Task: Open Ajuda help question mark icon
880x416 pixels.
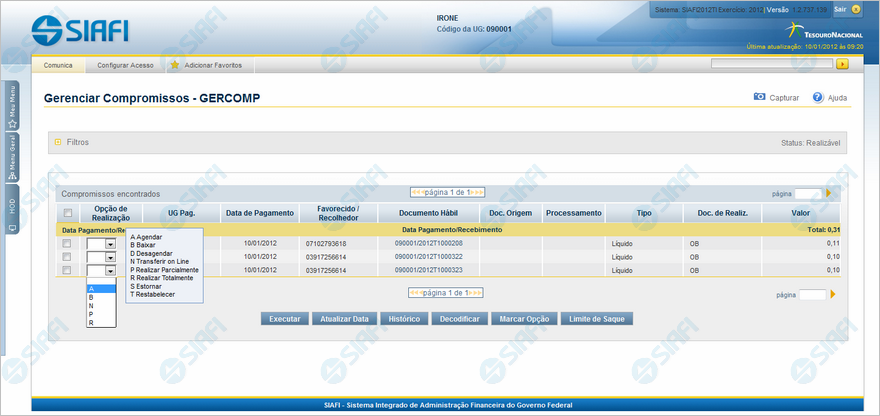Action: (817, 98)
